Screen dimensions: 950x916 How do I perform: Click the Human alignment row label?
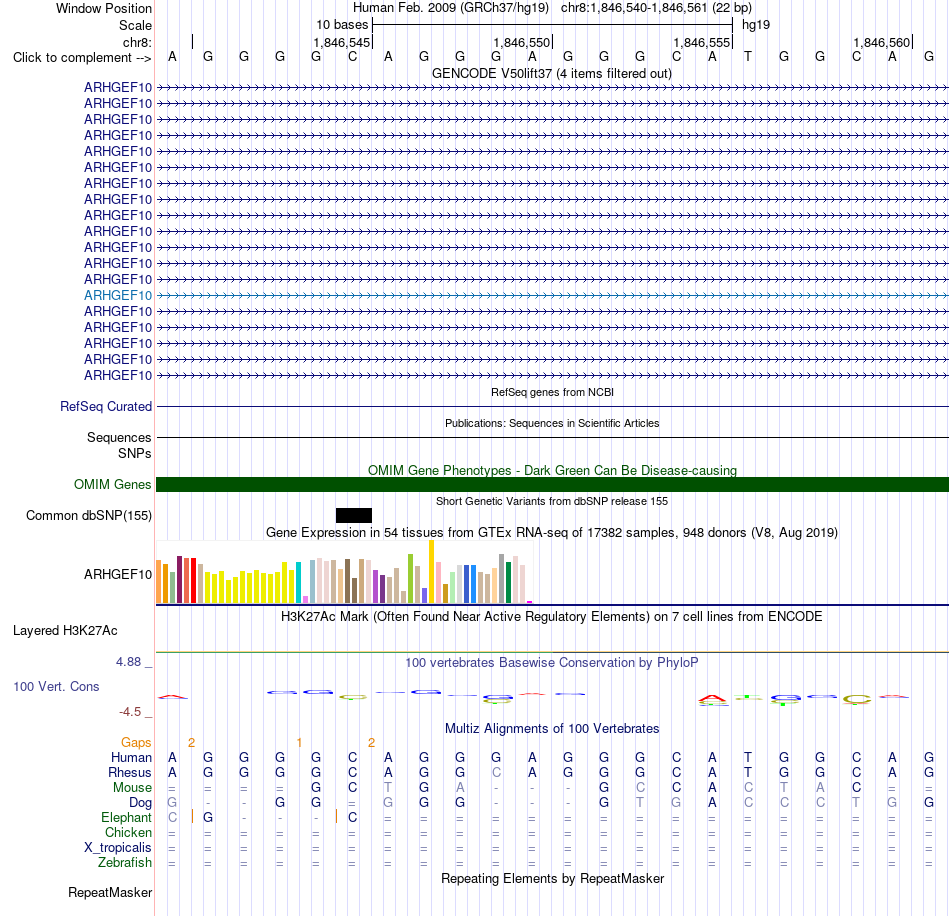coord(131,758)
